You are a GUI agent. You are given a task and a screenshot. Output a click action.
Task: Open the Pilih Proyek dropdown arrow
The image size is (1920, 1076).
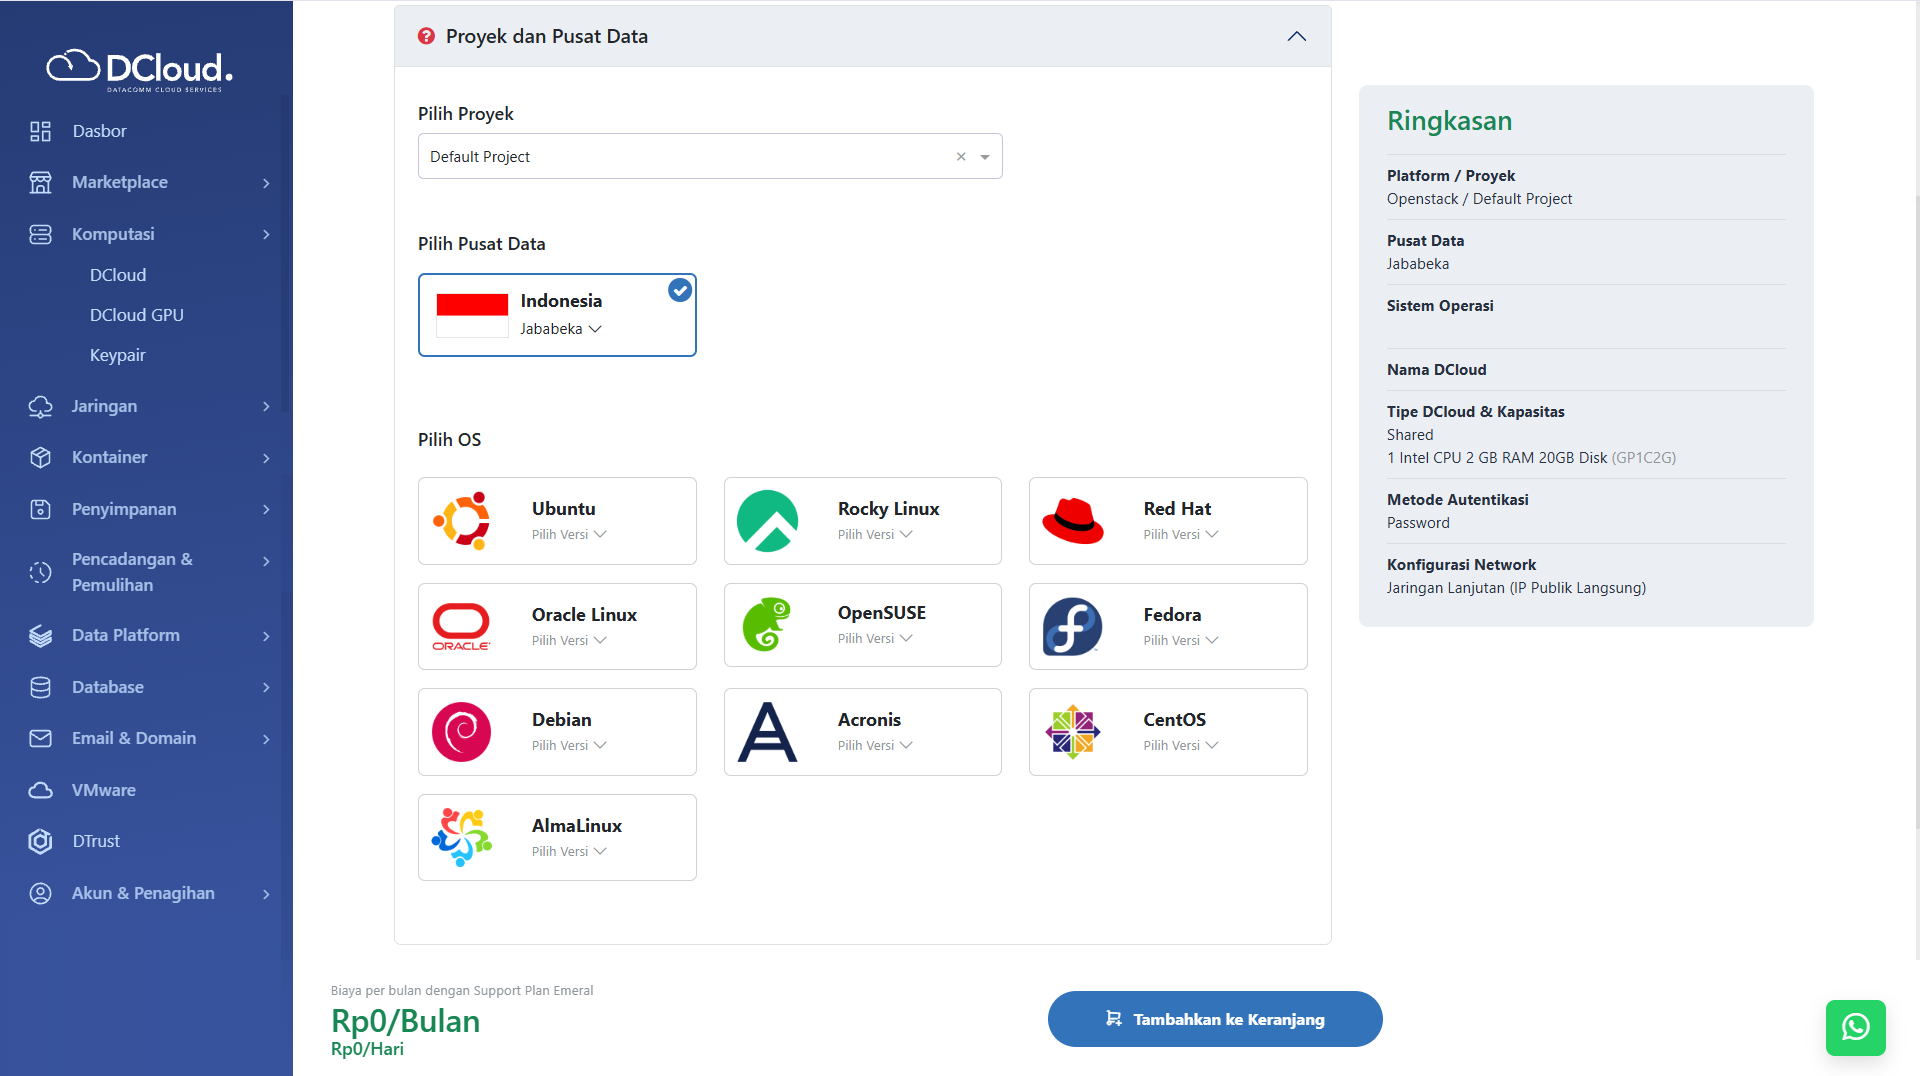(985, 157)
